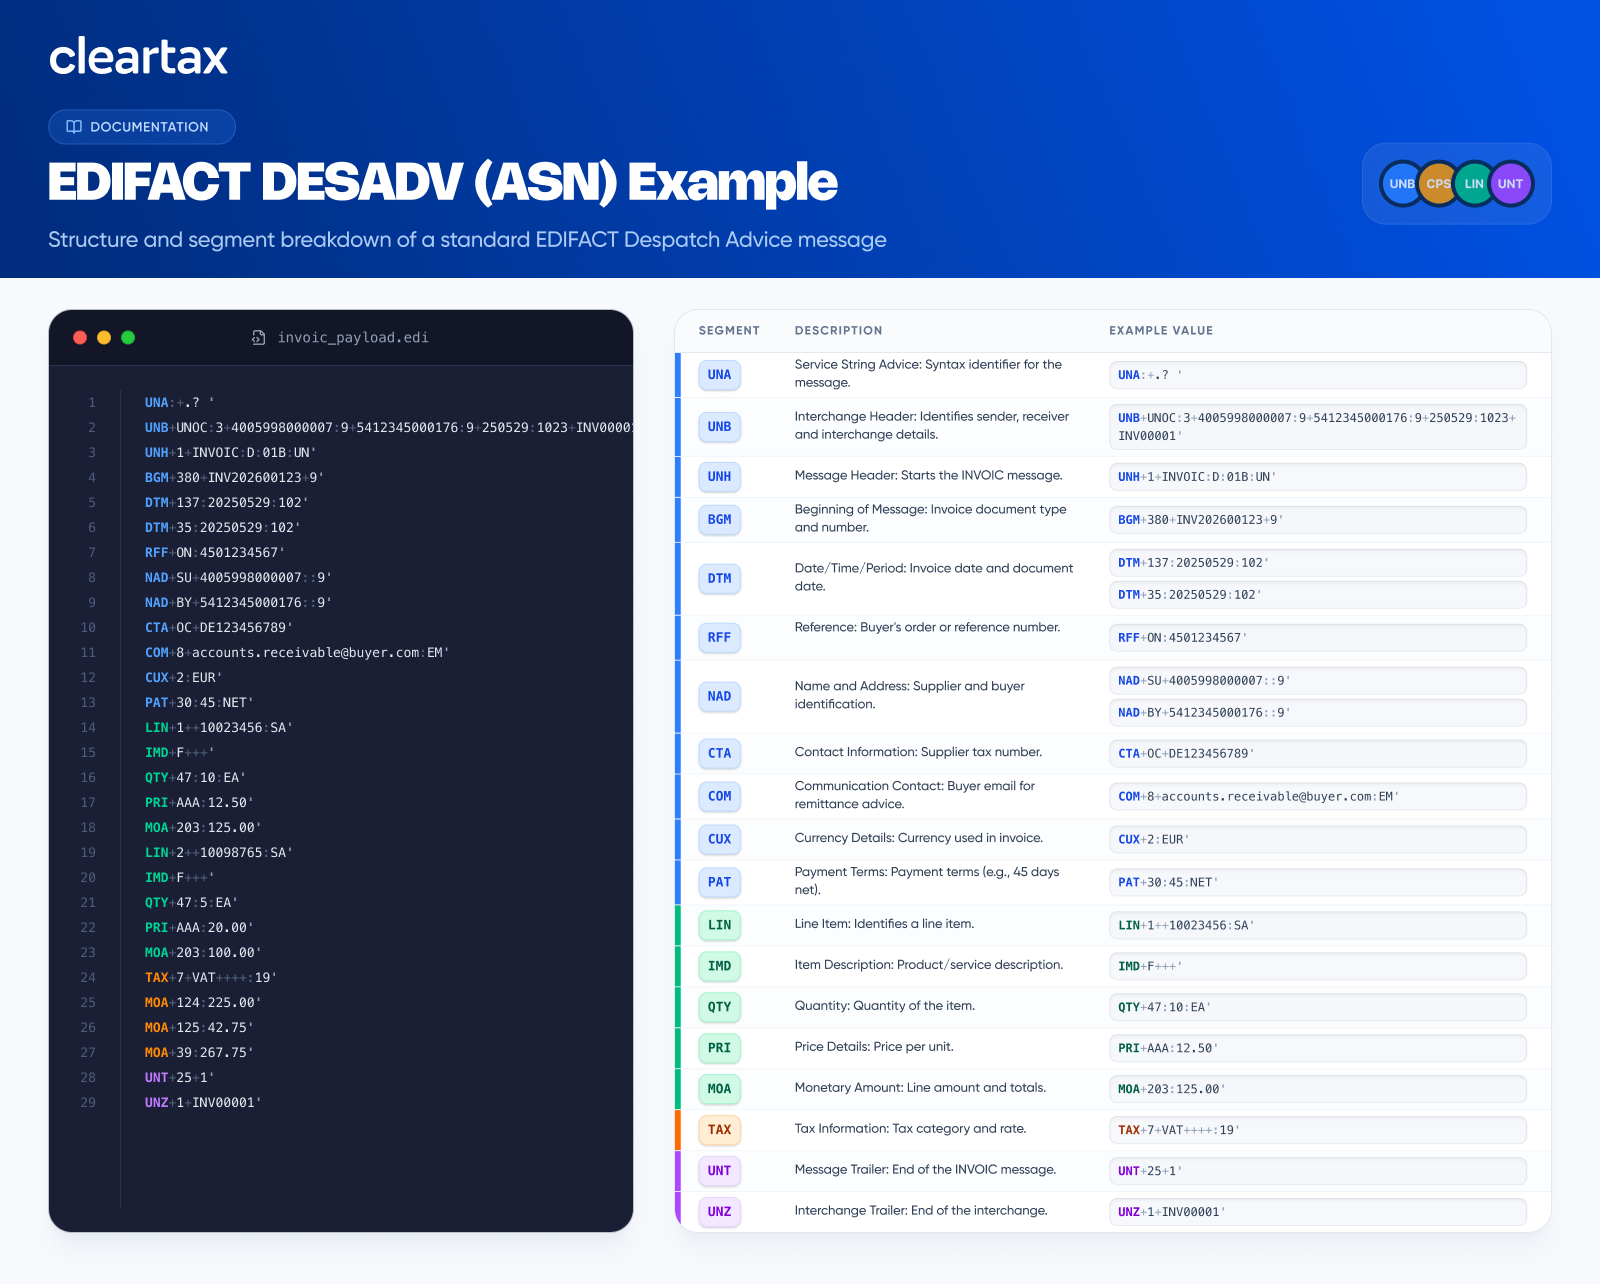Viewport: 1600px width, 1288px height.
Task: Click code line 28 UNT+25+1'
Action: click(179, 1078)
